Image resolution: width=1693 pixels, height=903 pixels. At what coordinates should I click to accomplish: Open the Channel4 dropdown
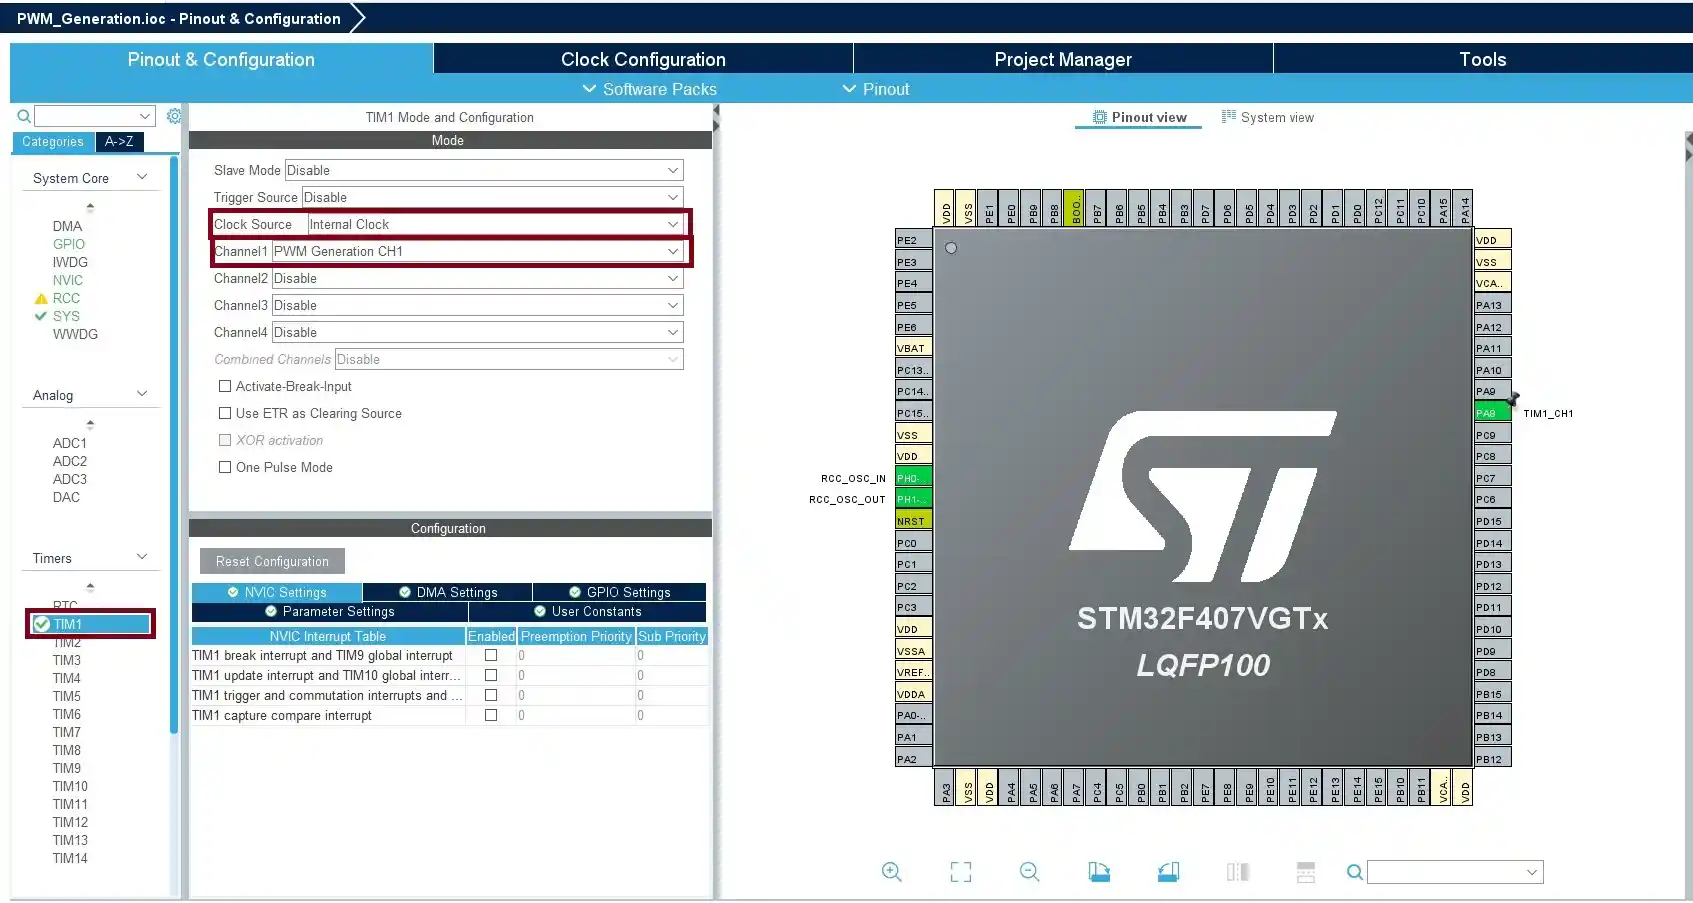(478, 332)
